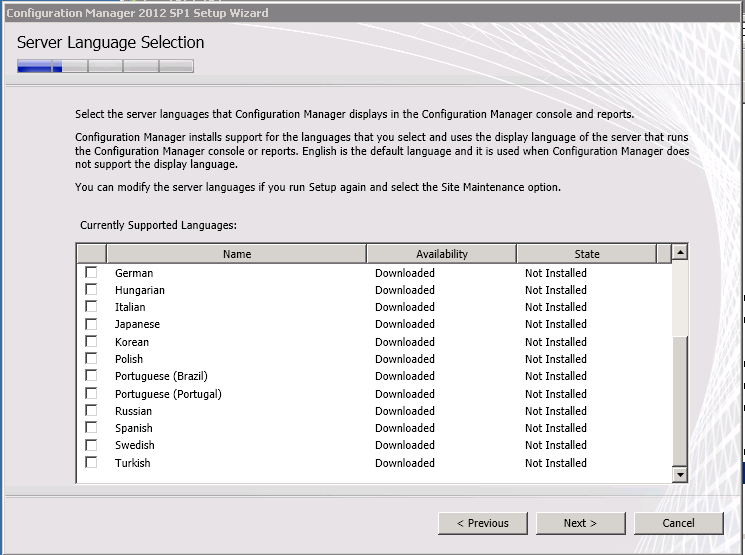Tick the Portuguese (Portugal) checkbox
Screen dimensions: 745x555
click(x=92, y=394)
